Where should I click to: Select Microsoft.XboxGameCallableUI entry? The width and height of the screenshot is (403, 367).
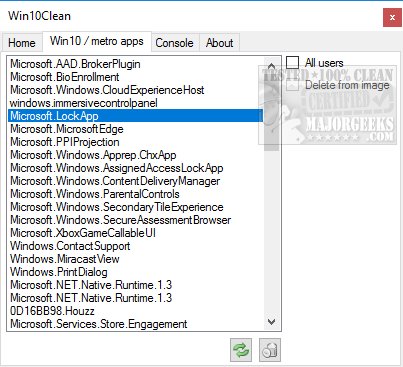point(135,233)
